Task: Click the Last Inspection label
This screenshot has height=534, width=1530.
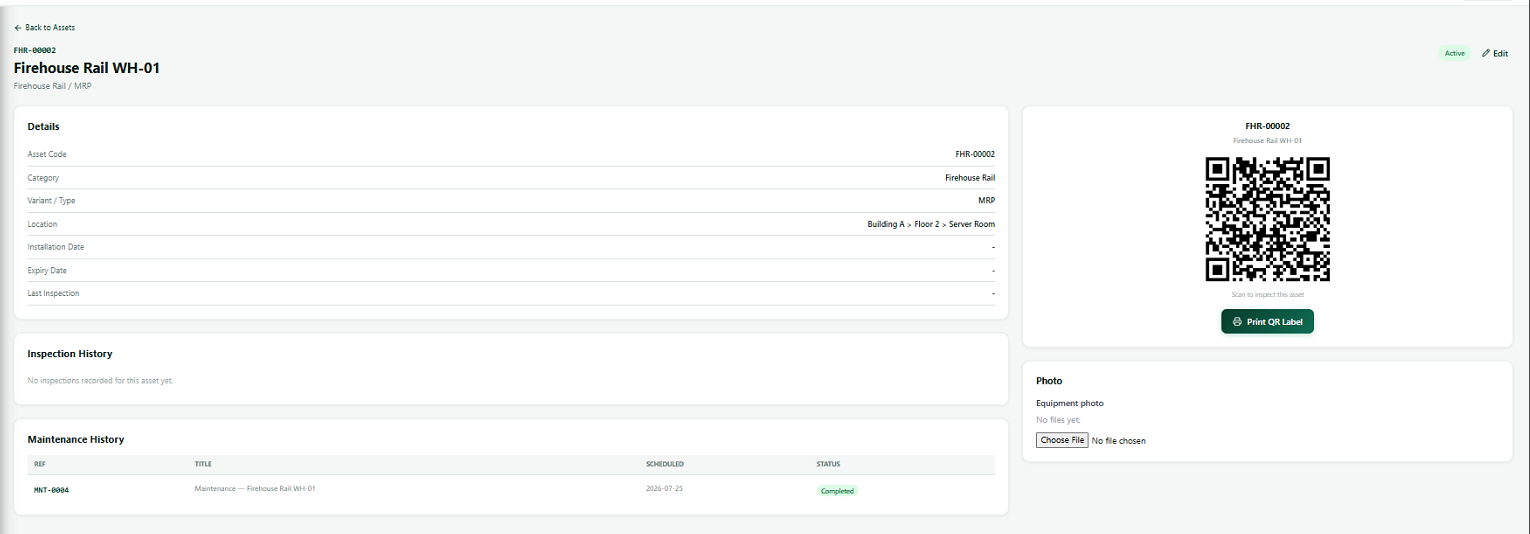Action: point(53,293)
